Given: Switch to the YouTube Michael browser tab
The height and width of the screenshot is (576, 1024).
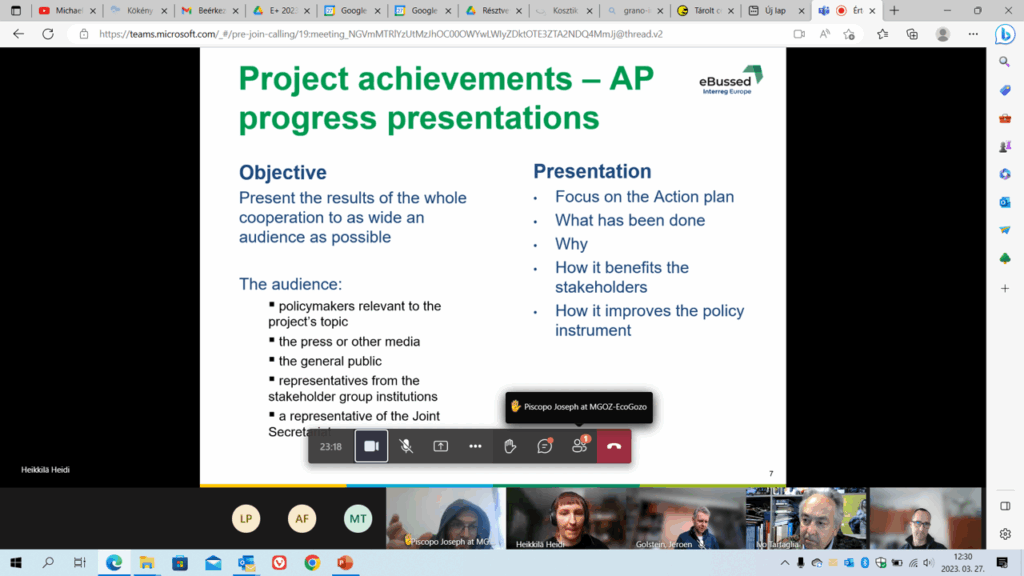Looking at the screenshot, I should tap(59, 11).
